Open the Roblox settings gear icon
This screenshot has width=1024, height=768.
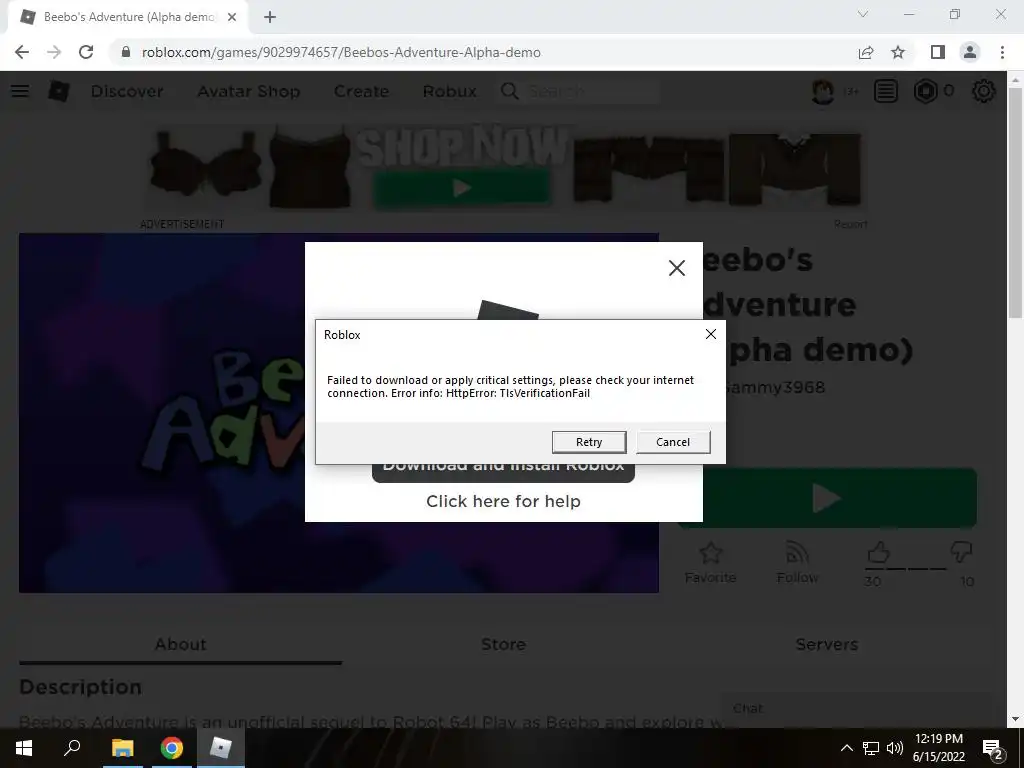(984, 91)
